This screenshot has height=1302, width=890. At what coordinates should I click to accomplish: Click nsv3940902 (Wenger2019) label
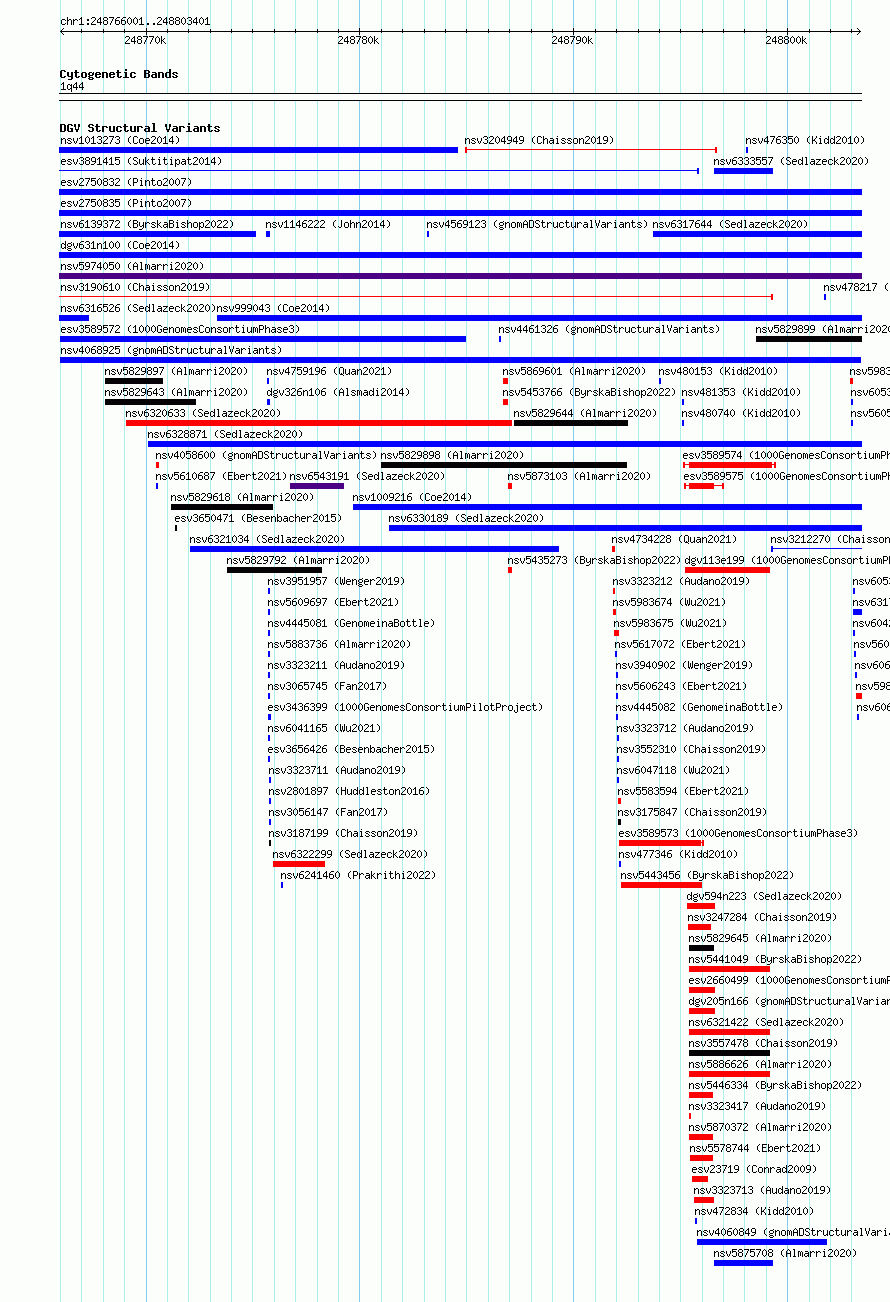tap(684, 665)
